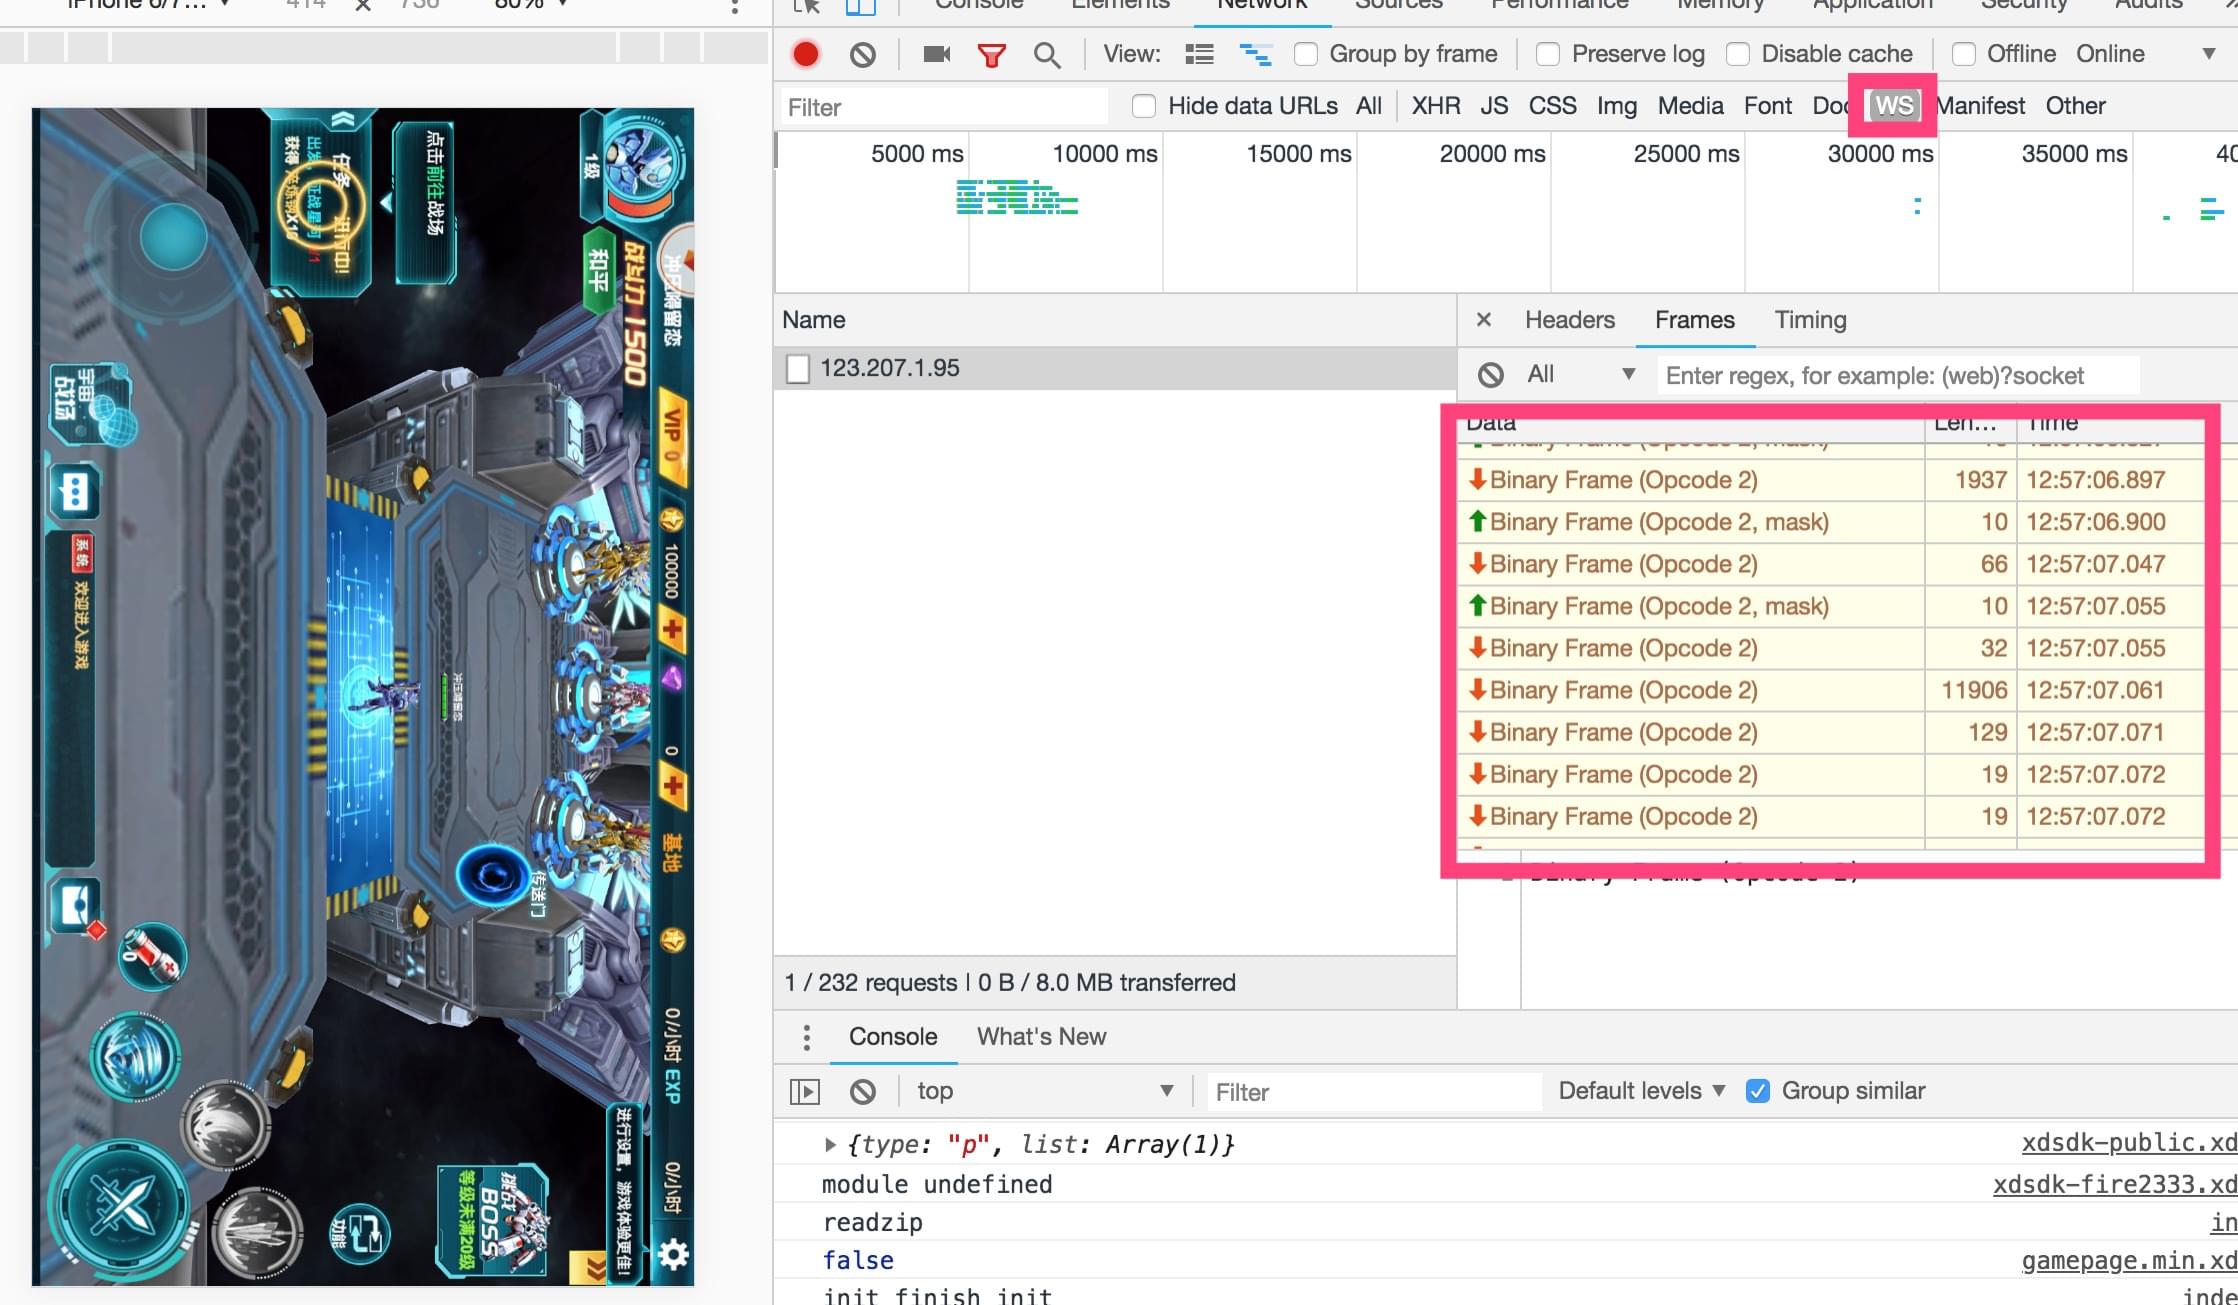Select the 123.207.1.95 request checkbox
The width and height of the screenshot is (2238, 1305).
tap(798, 369)
